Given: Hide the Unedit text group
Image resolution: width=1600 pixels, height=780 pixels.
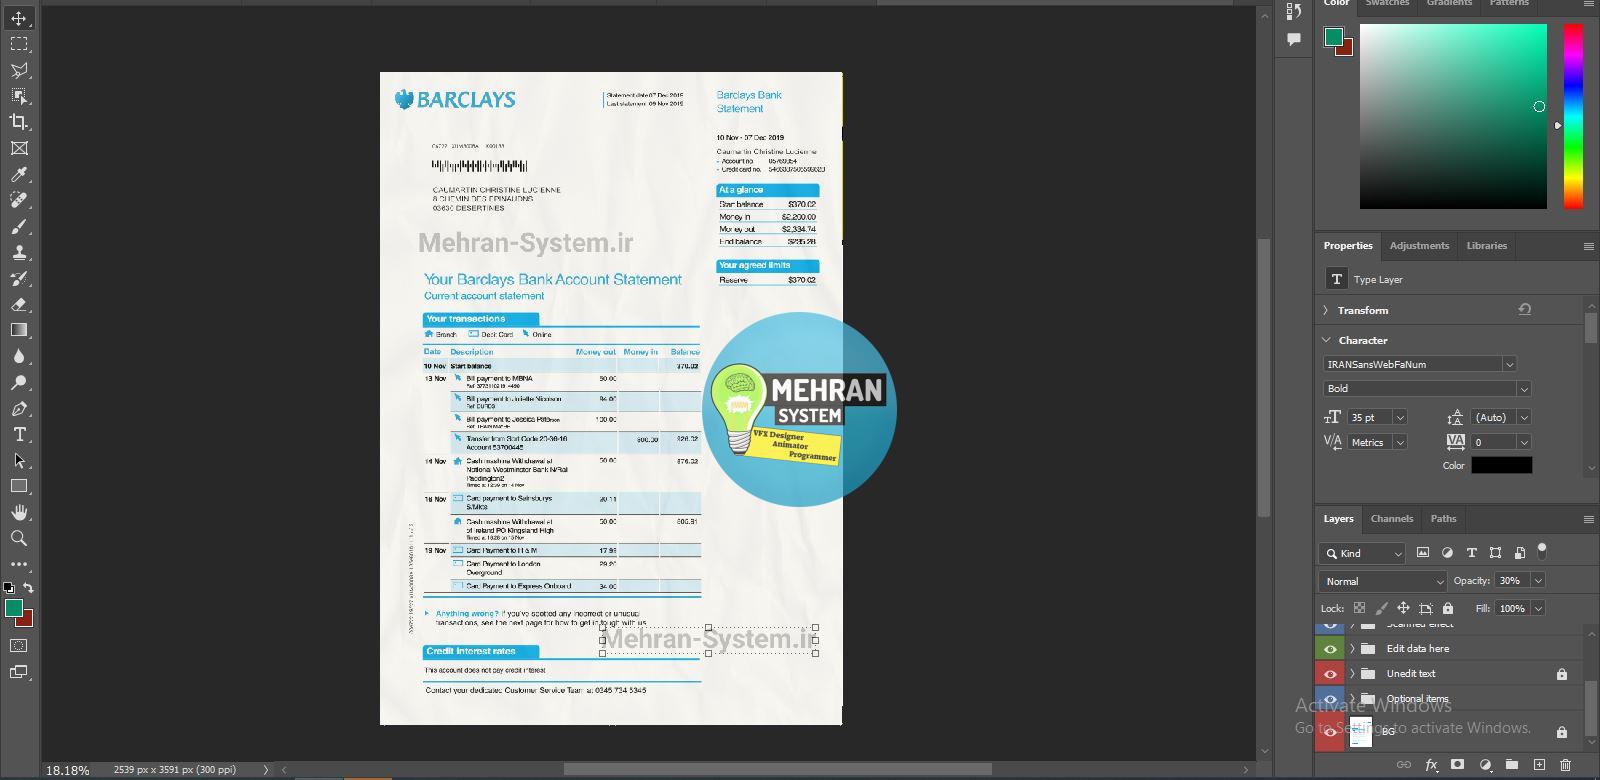Looking at the screenshot, I should pyautogui.click(x=1330, y=674).
